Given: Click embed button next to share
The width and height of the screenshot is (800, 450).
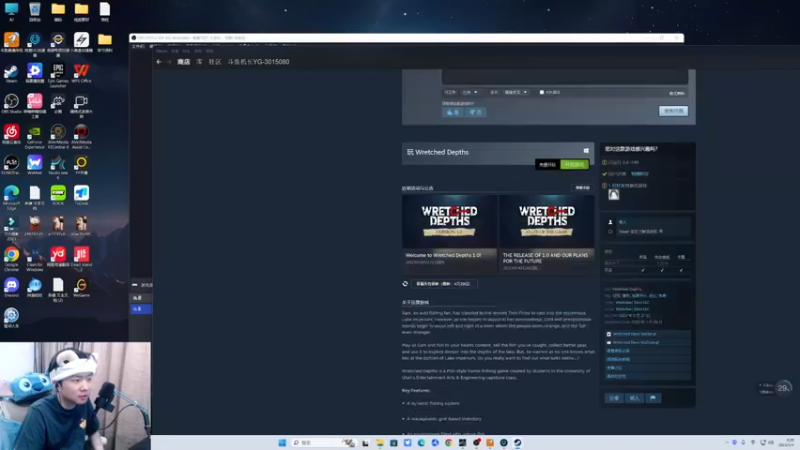Looking at the screenshot, I should pos(634,398).
